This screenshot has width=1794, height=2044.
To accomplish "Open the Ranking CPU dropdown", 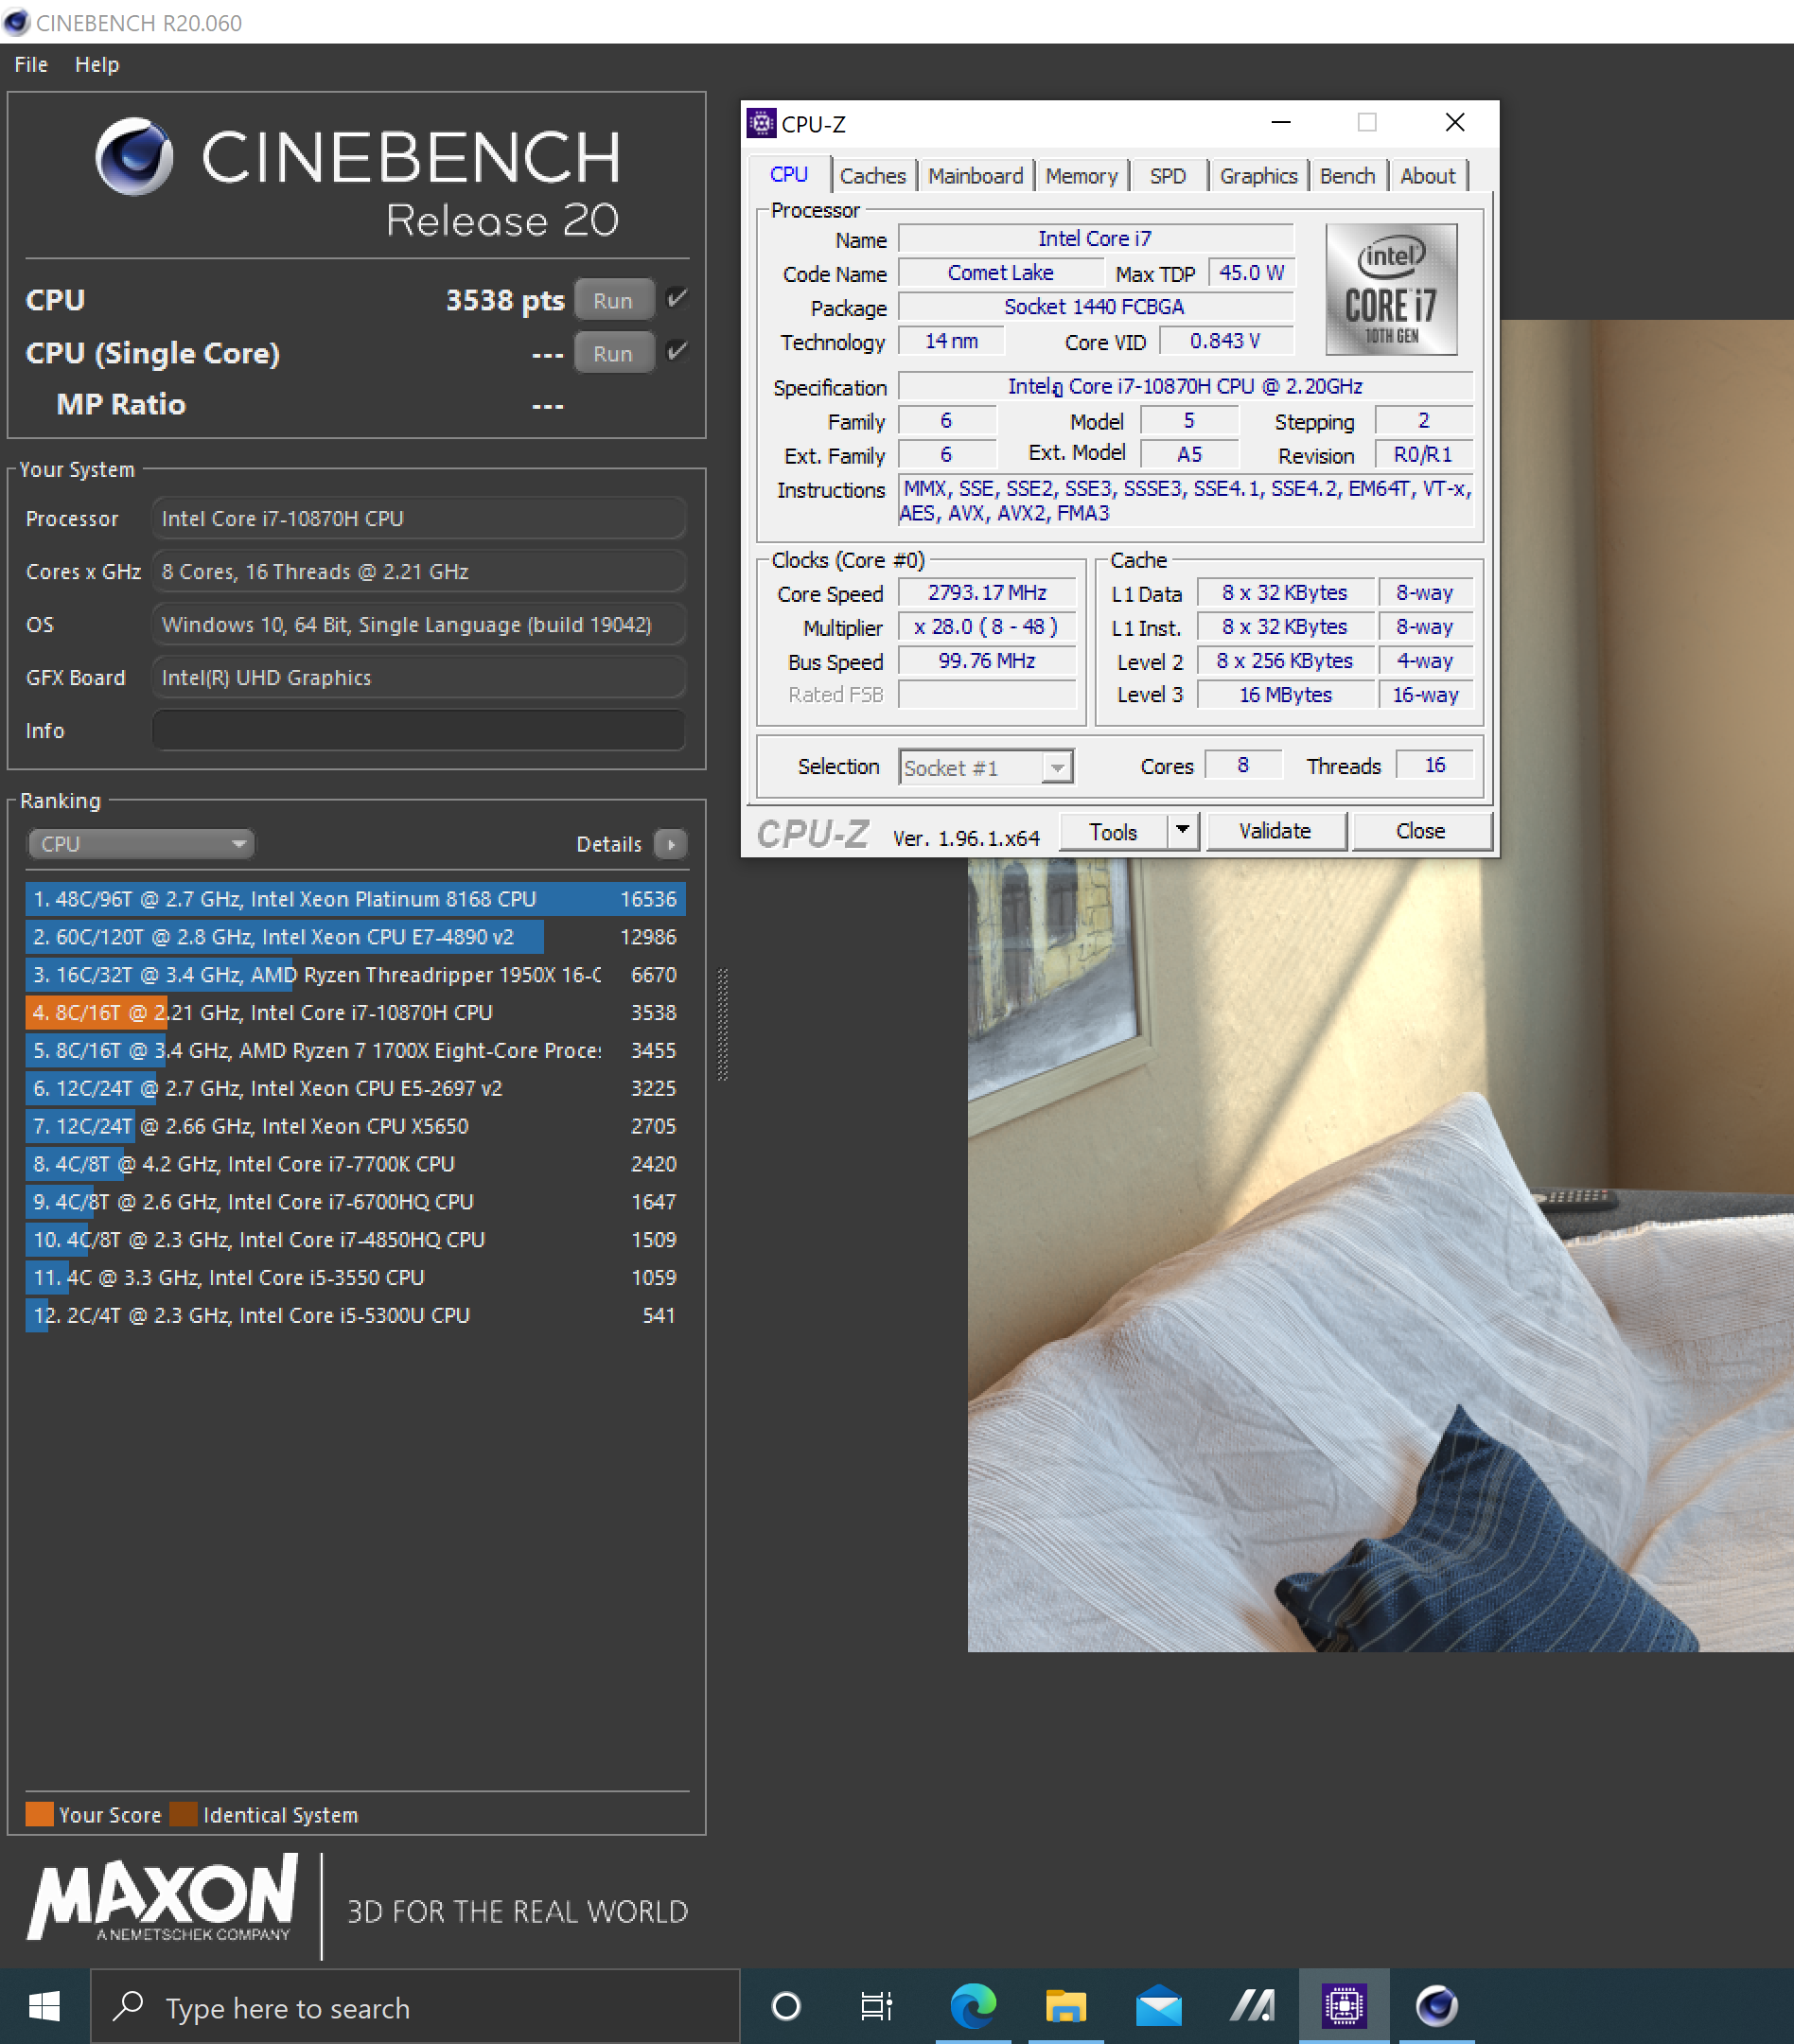I will pyautogui.click(x=141, y=844).
